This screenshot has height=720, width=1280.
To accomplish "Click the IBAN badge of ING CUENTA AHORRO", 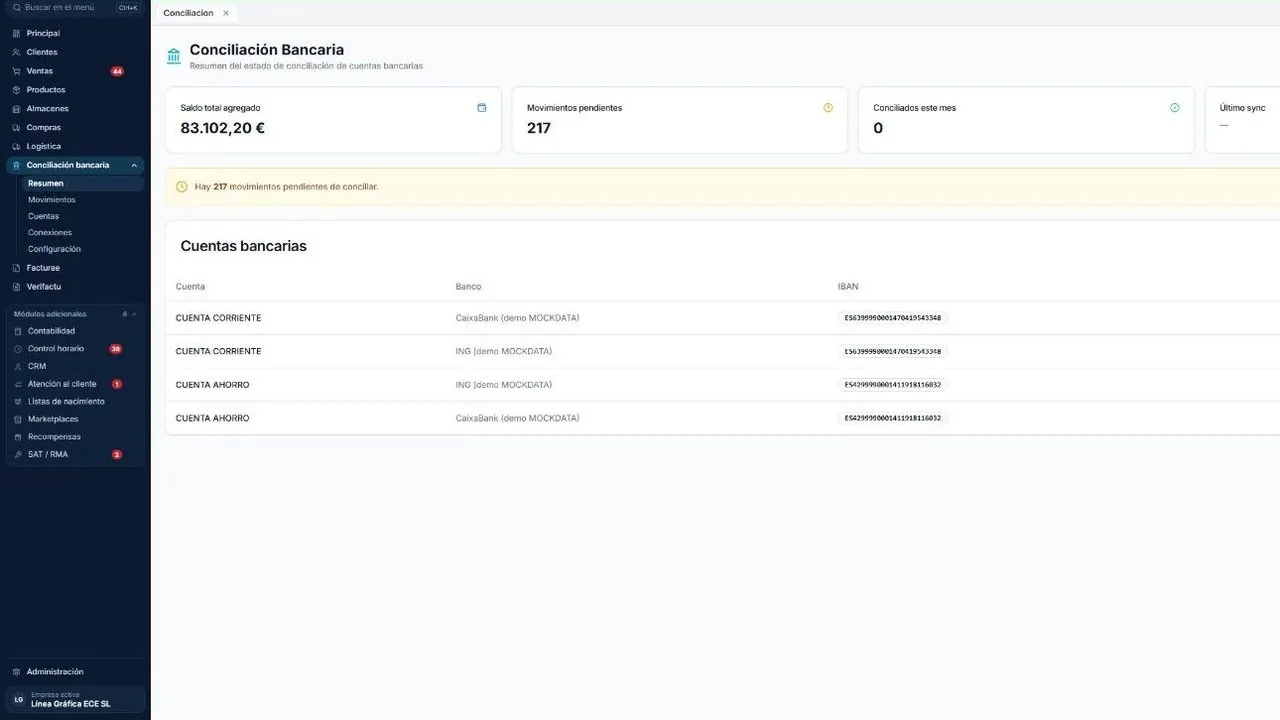I will (x=893, y=385).
